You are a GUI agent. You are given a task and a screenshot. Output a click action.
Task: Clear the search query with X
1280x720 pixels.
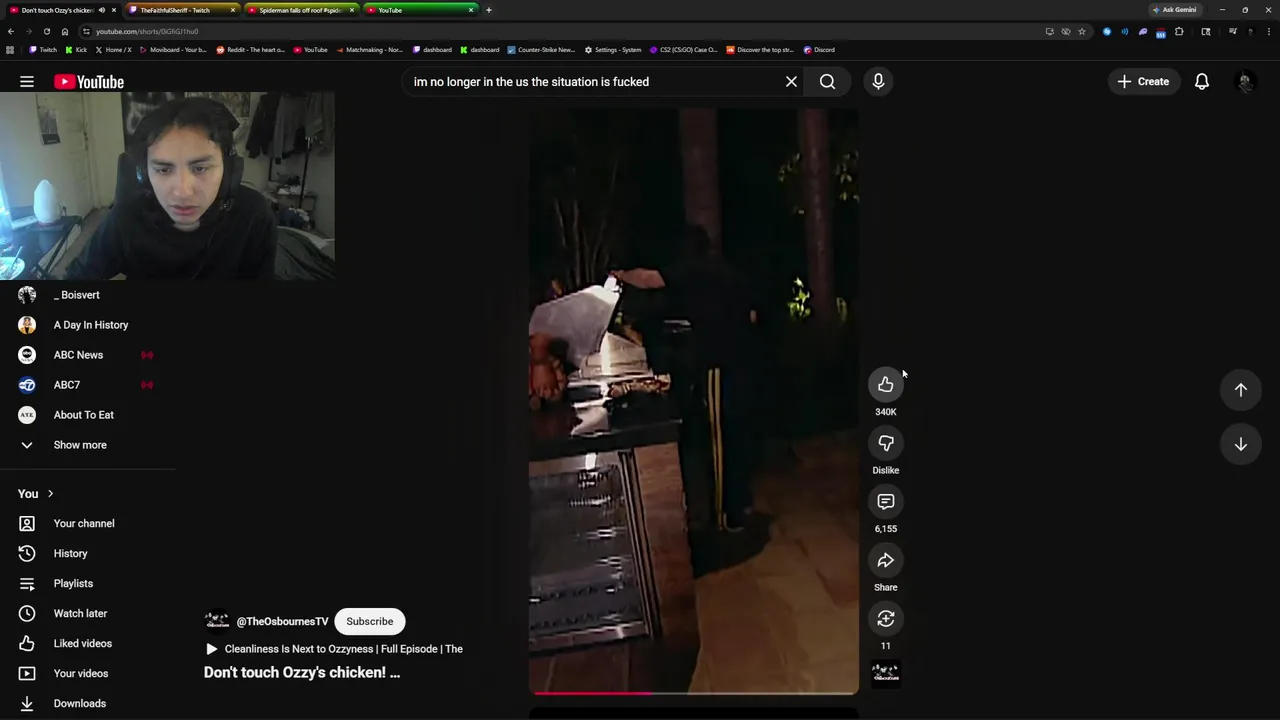[791, 82]
